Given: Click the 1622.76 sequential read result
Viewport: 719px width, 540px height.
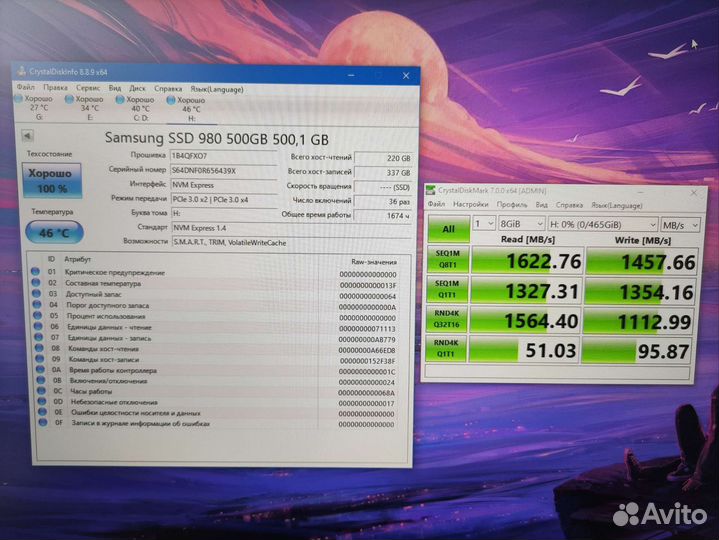Looking at the screenshot, I should pos(527,261).
